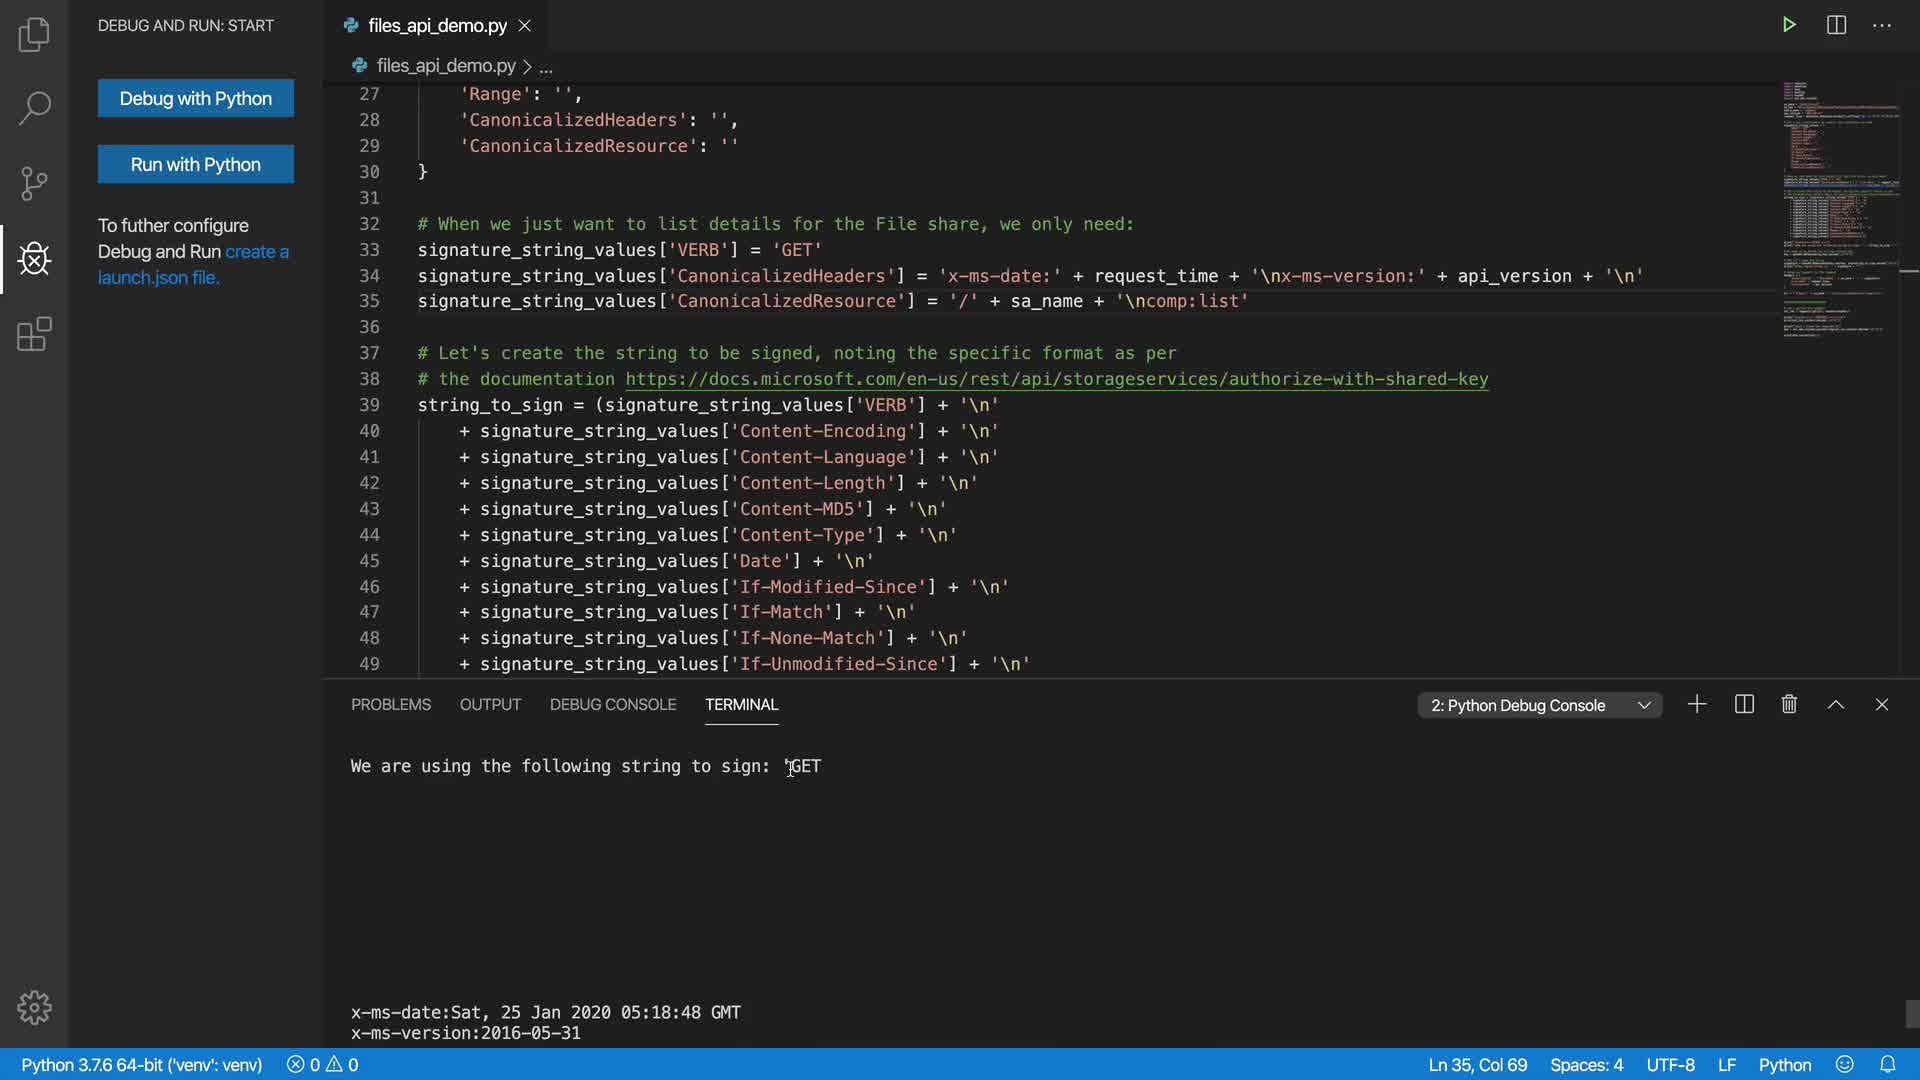Kill terminal with trash icon
The width and height of the screenshot is (1920, 1080).
click(x=1789, y=705)
